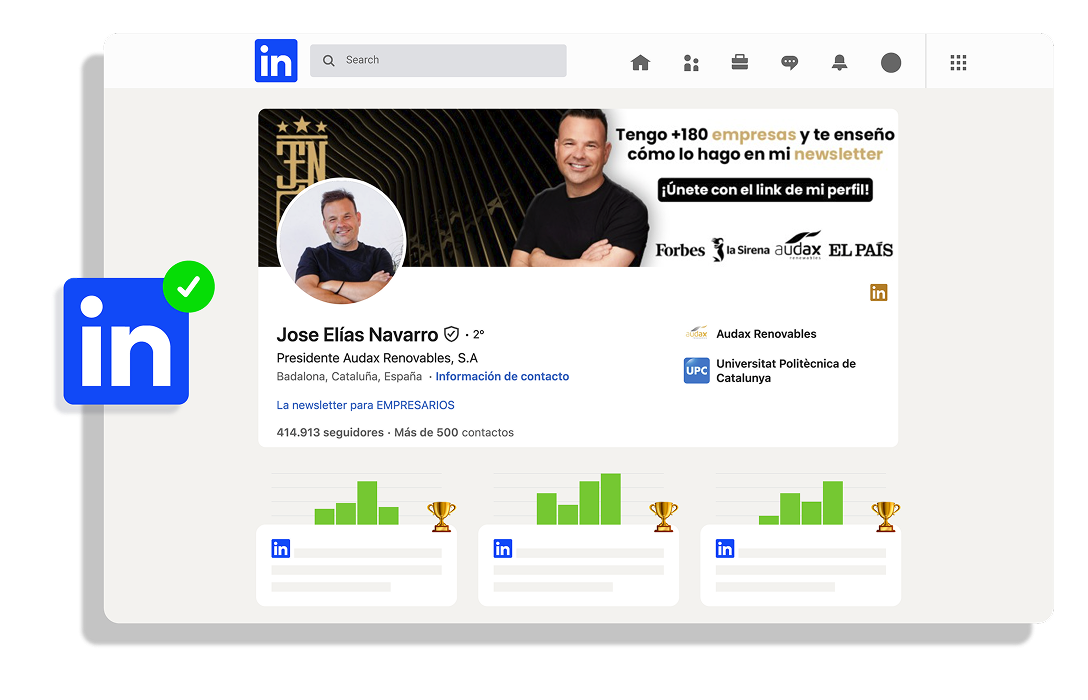Open the Audax Renovables company entry
The image size is (1088, 700).
click(x=765, y=334)
